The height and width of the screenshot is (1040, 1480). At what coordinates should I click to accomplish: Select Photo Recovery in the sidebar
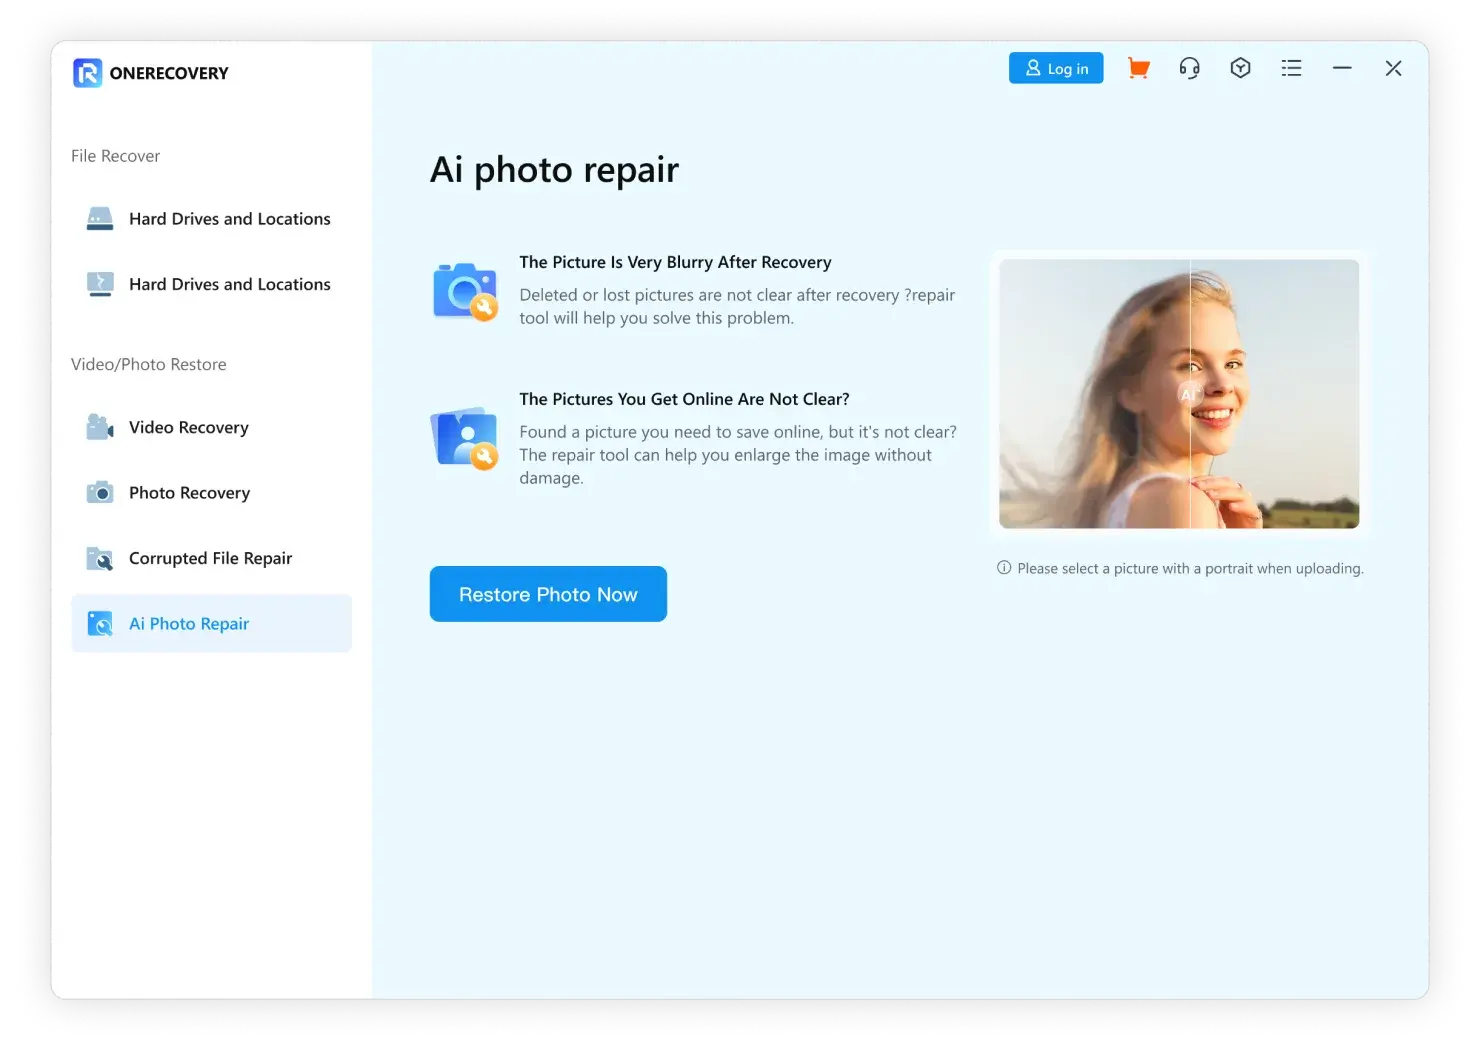[189, 493]
